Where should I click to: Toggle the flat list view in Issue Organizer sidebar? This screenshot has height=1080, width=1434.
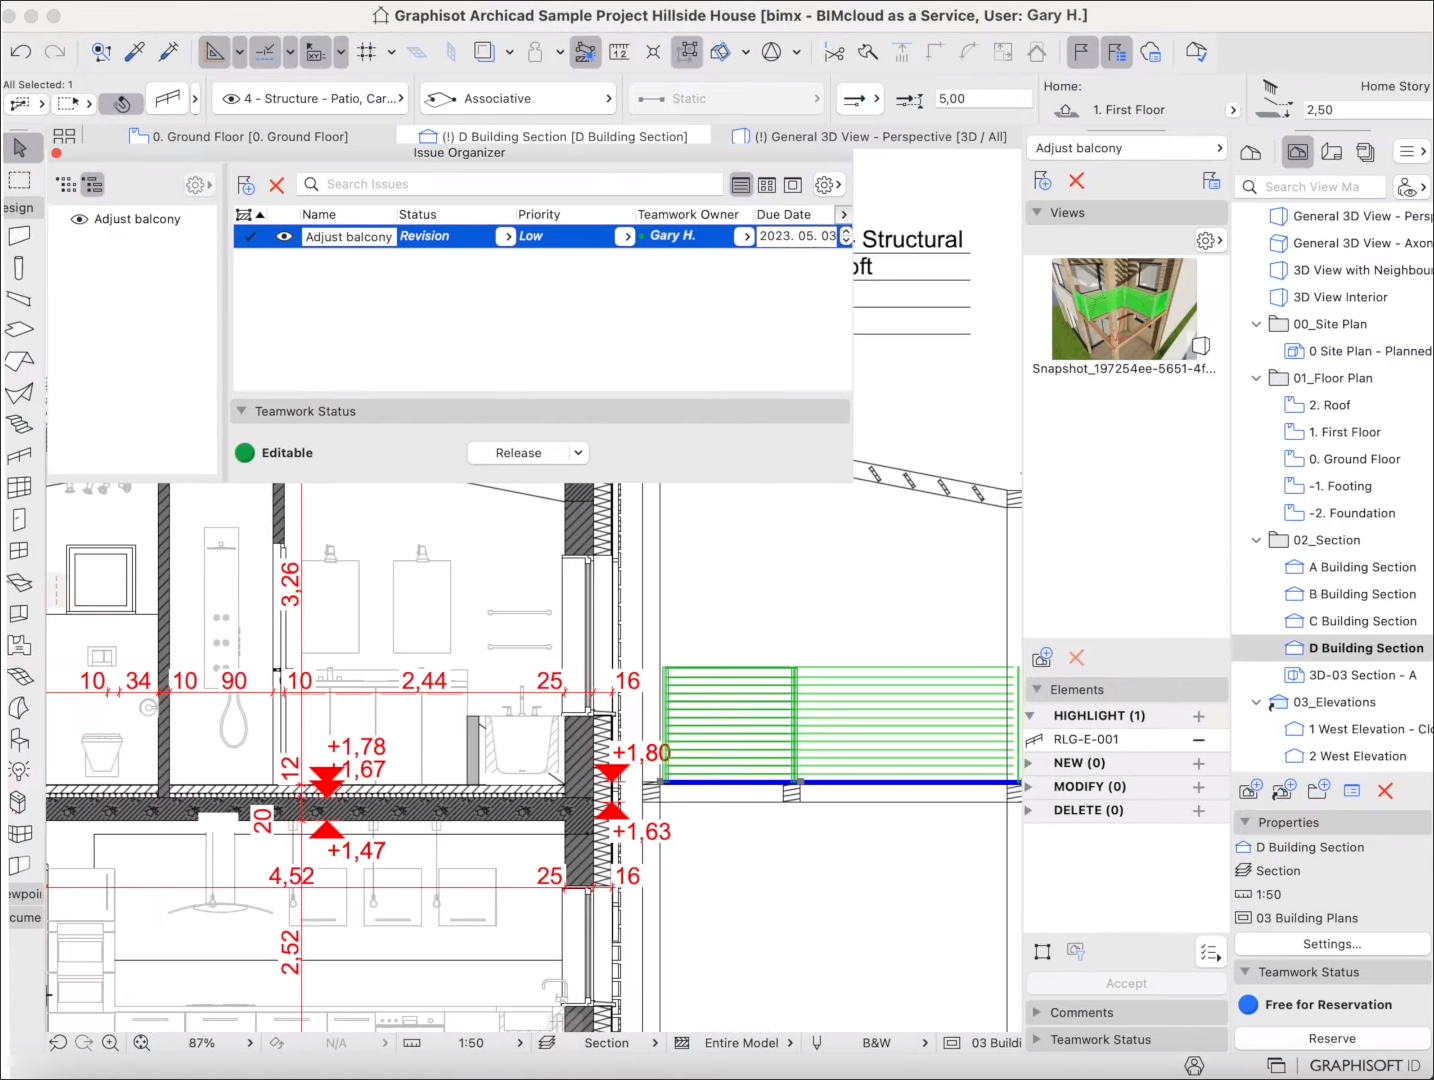66,185
